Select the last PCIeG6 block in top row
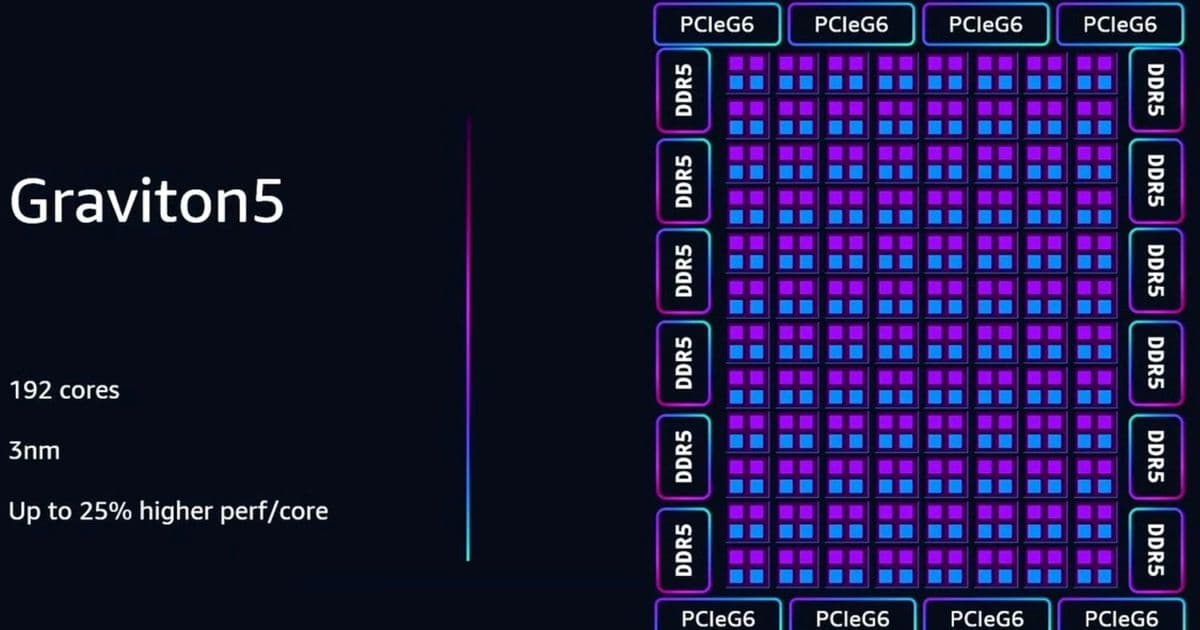Viewport: 1200px width, 630px height. [x=1120, y=25]
